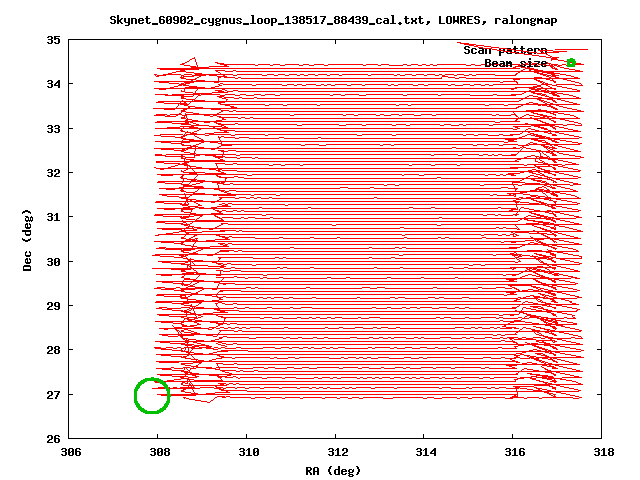Click the y-axis tick label 30
The height and width of the screenshot is (480, 640).
(53, 262)
